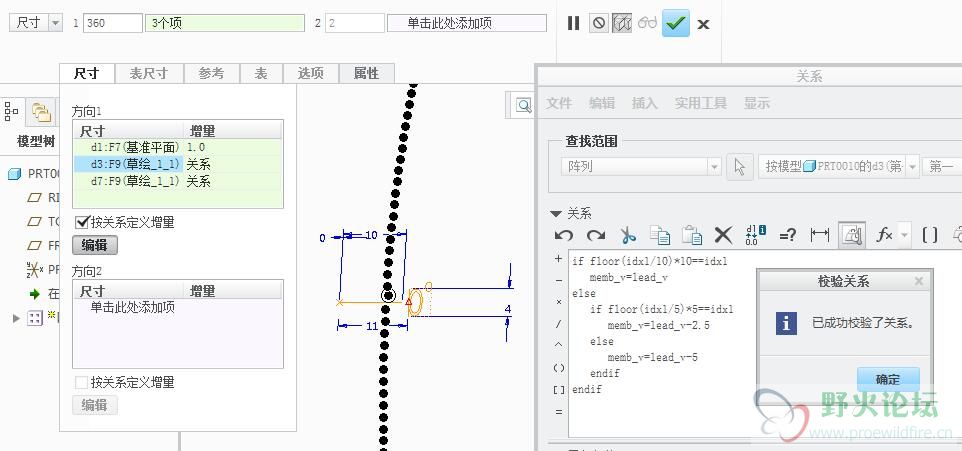Click the no-preview circle-slash icon
This screenshot has width=962, height=451.
[x=599, y=23]
